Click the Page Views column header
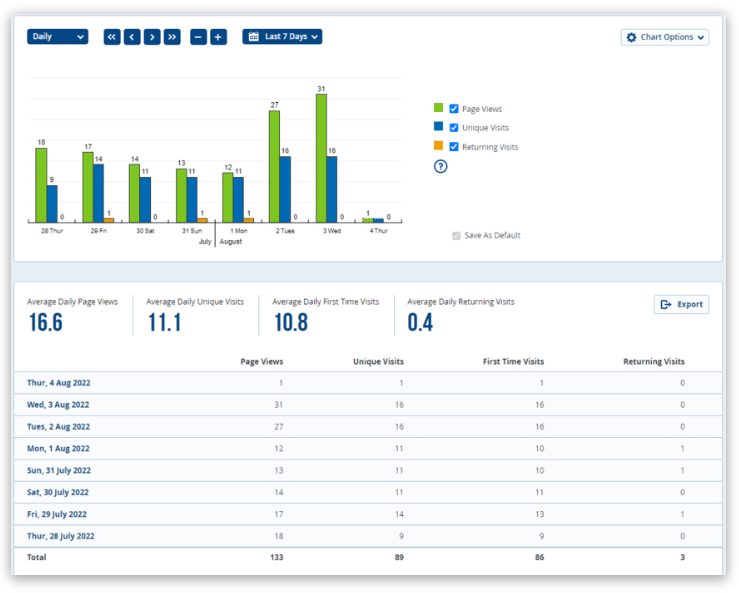 pyautogui.click(x=262, y=362)
